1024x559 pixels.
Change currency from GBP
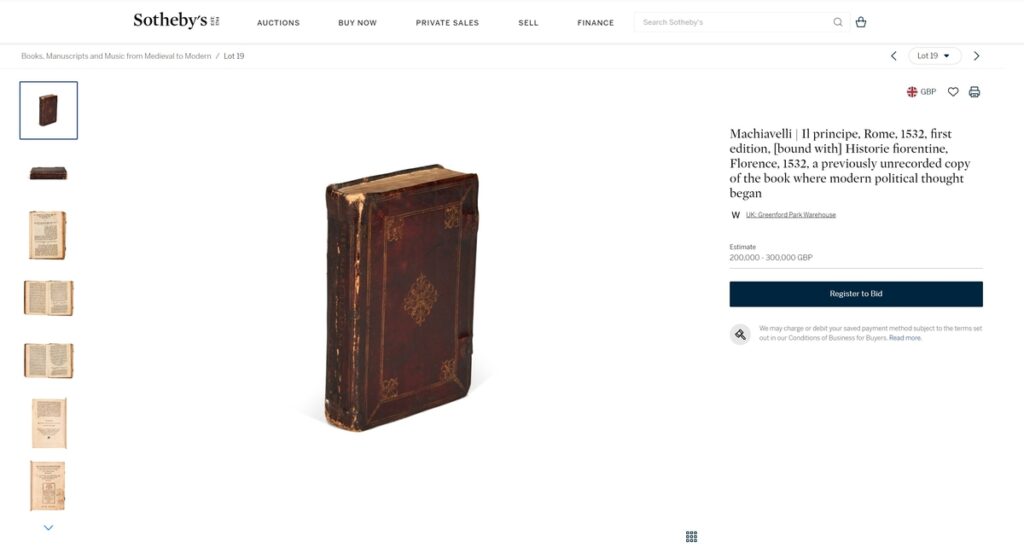pos(921,92)
